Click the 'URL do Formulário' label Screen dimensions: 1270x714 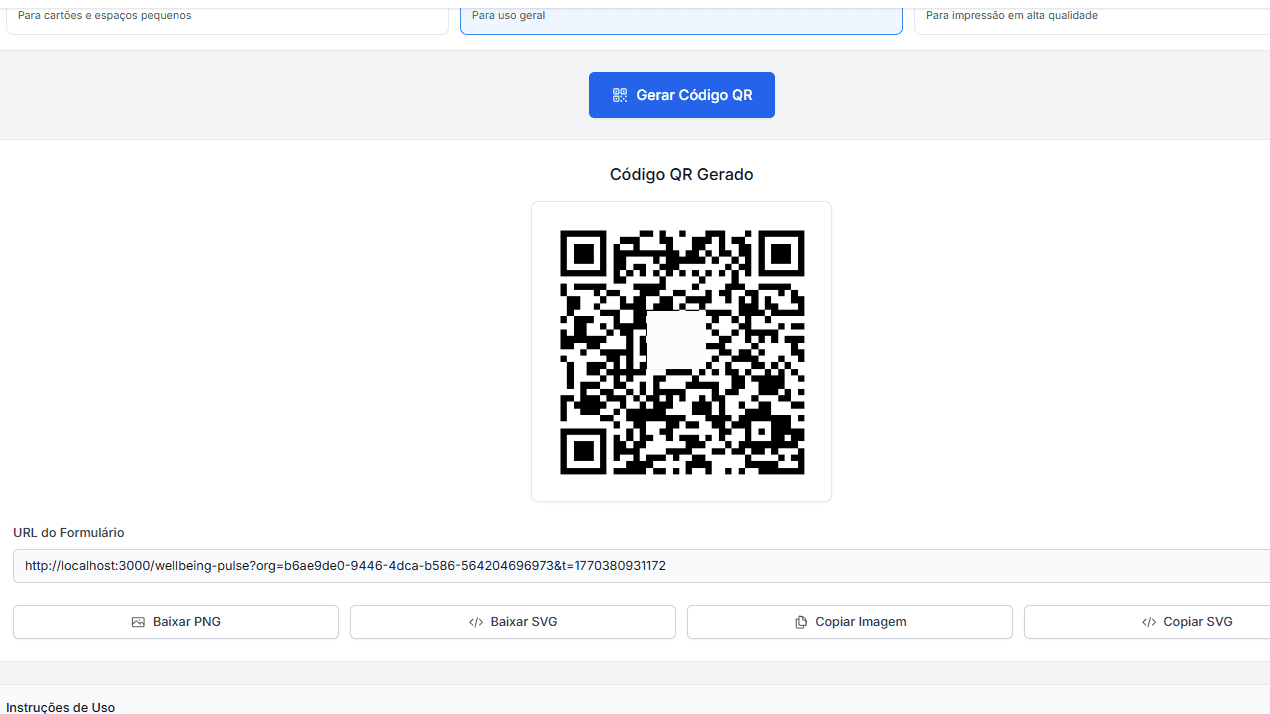[x=68, y=532]
